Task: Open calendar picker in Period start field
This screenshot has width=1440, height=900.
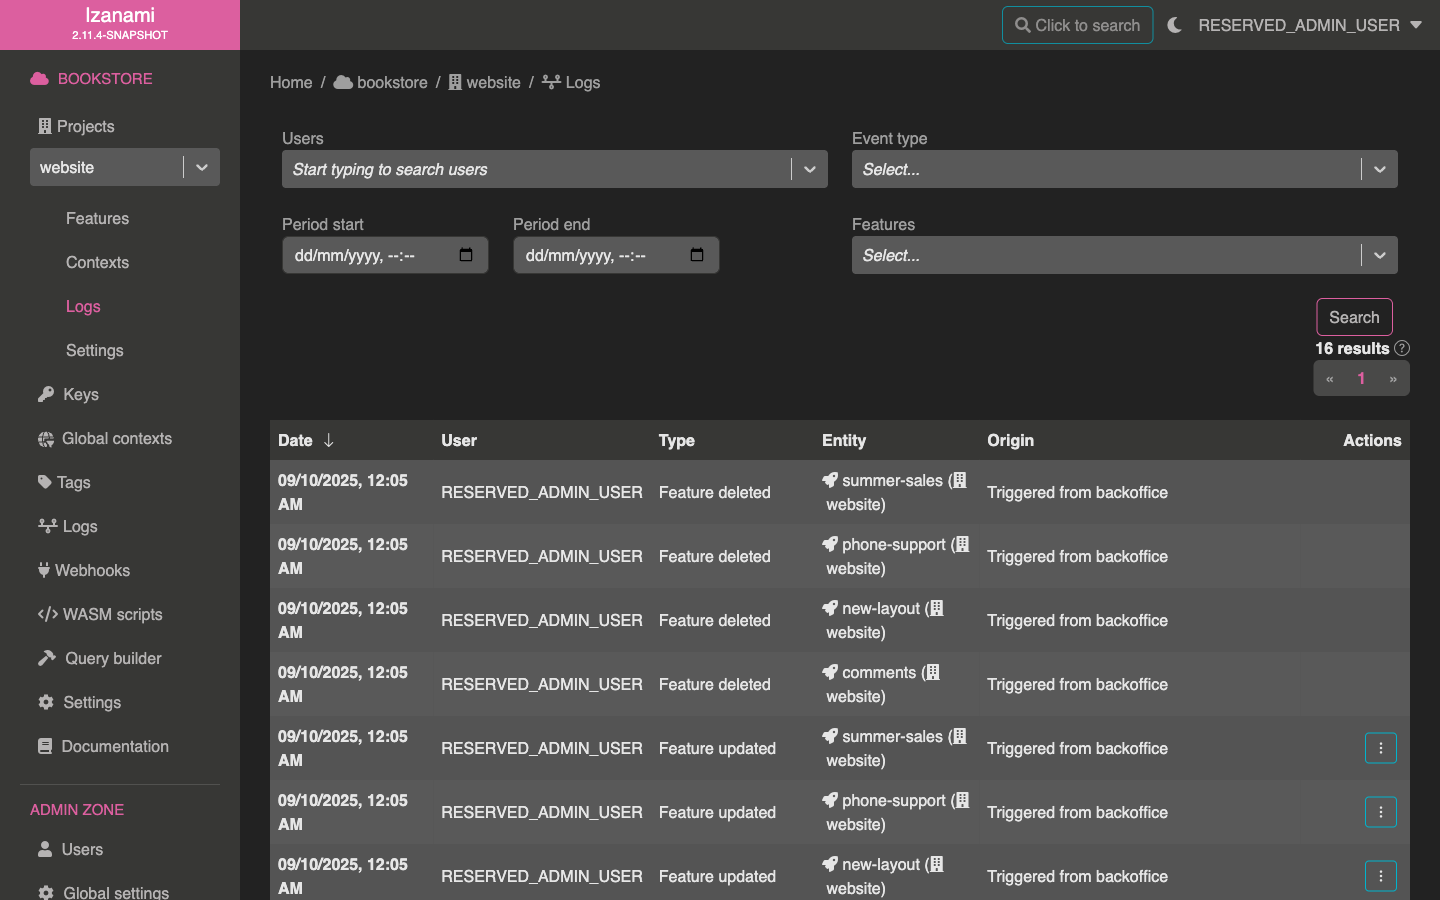Action: click(x=466, y=255)
